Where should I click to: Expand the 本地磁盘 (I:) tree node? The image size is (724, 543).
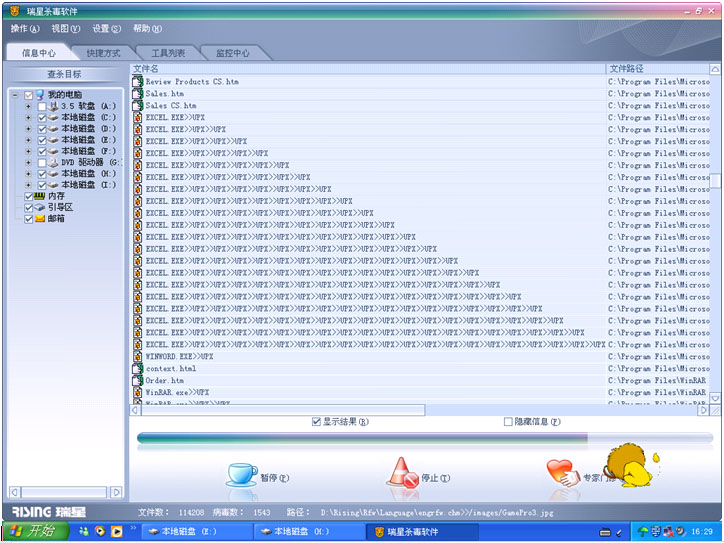tap(29, 185)
